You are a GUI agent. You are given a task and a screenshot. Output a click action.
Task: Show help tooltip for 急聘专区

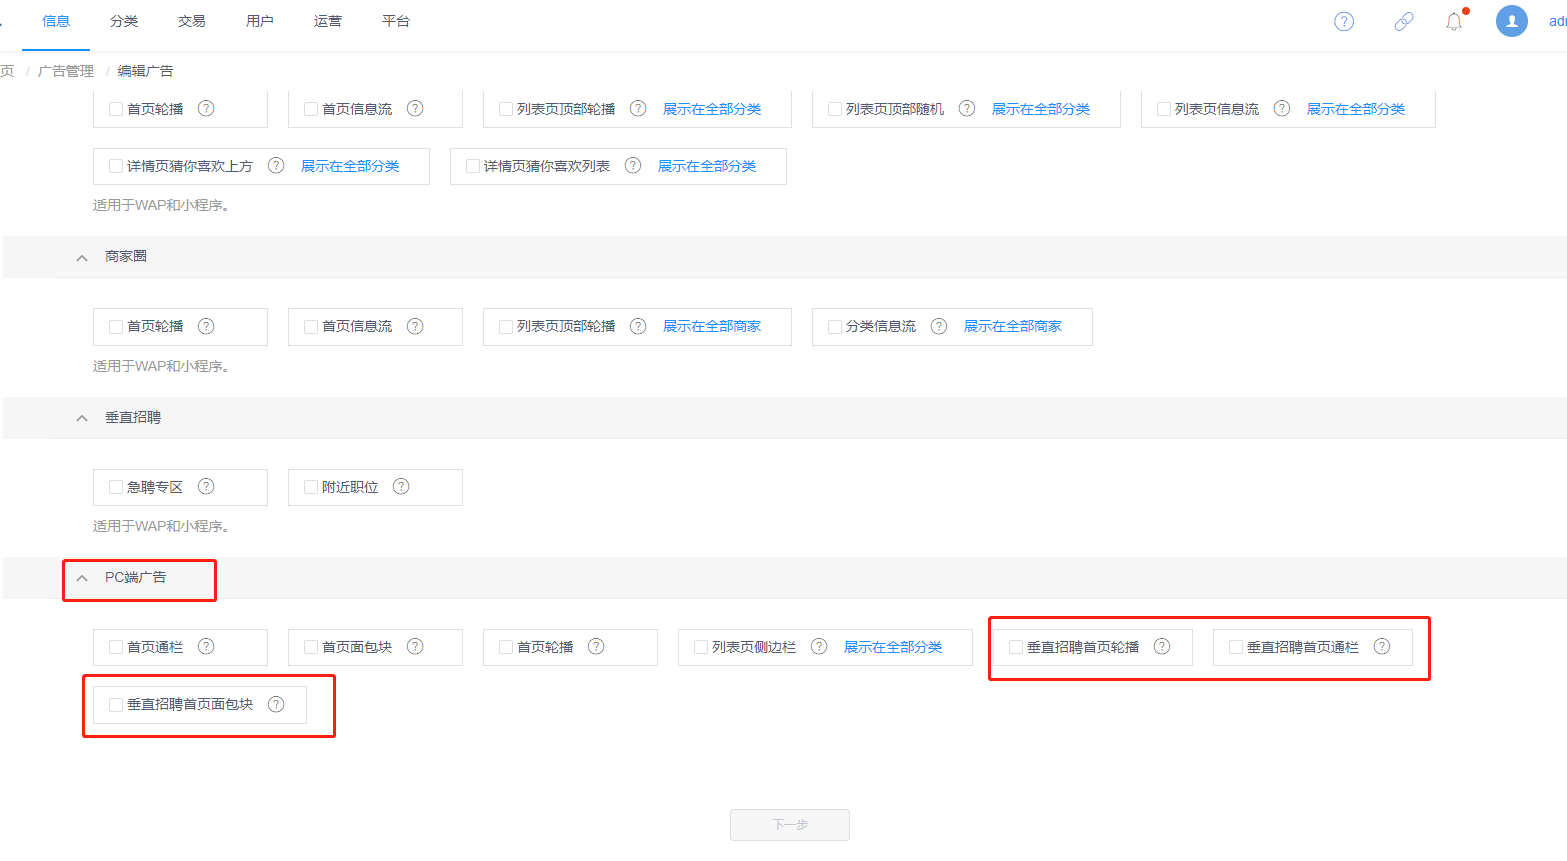click(x=206, y=487)
